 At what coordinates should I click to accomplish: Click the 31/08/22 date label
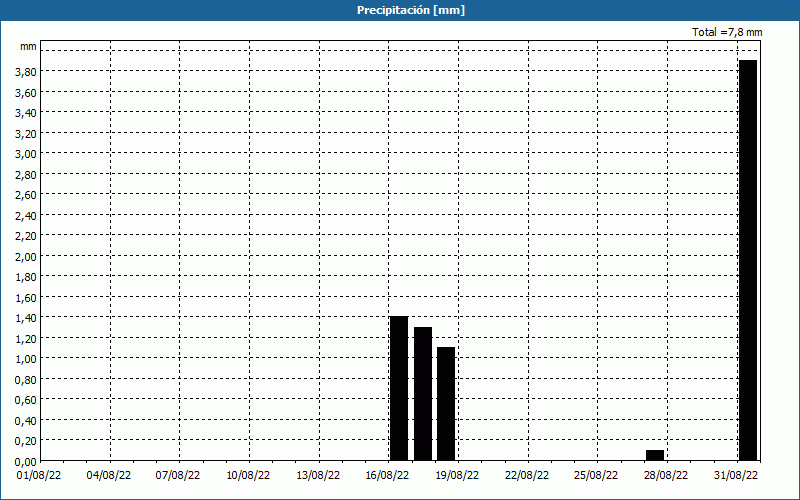[736, 476]
